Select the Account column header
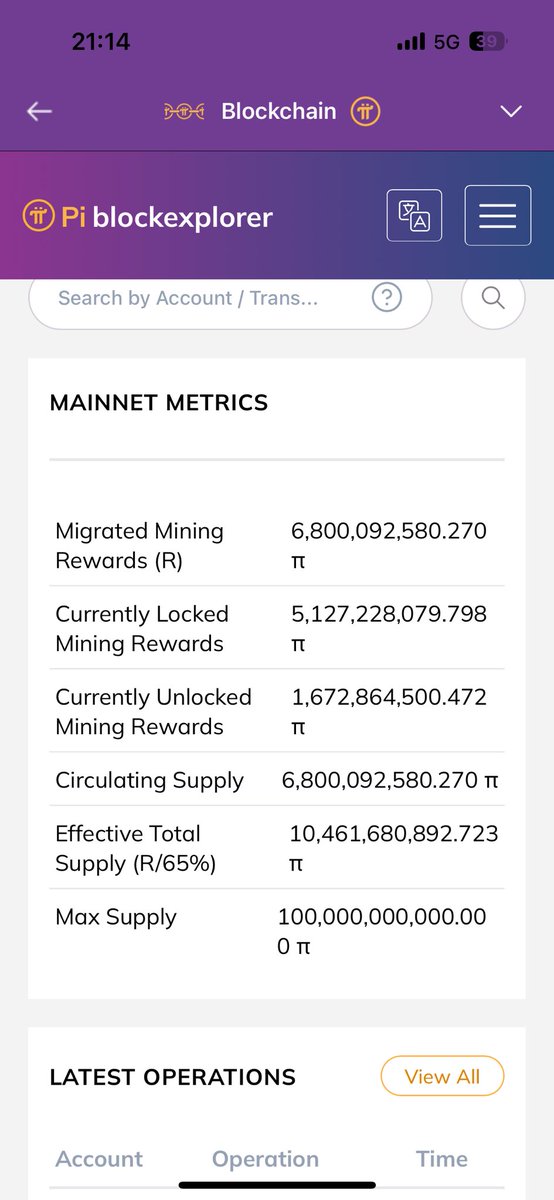The width and height of the screenshot is (554, 1200). click(x=99, y=1159)
